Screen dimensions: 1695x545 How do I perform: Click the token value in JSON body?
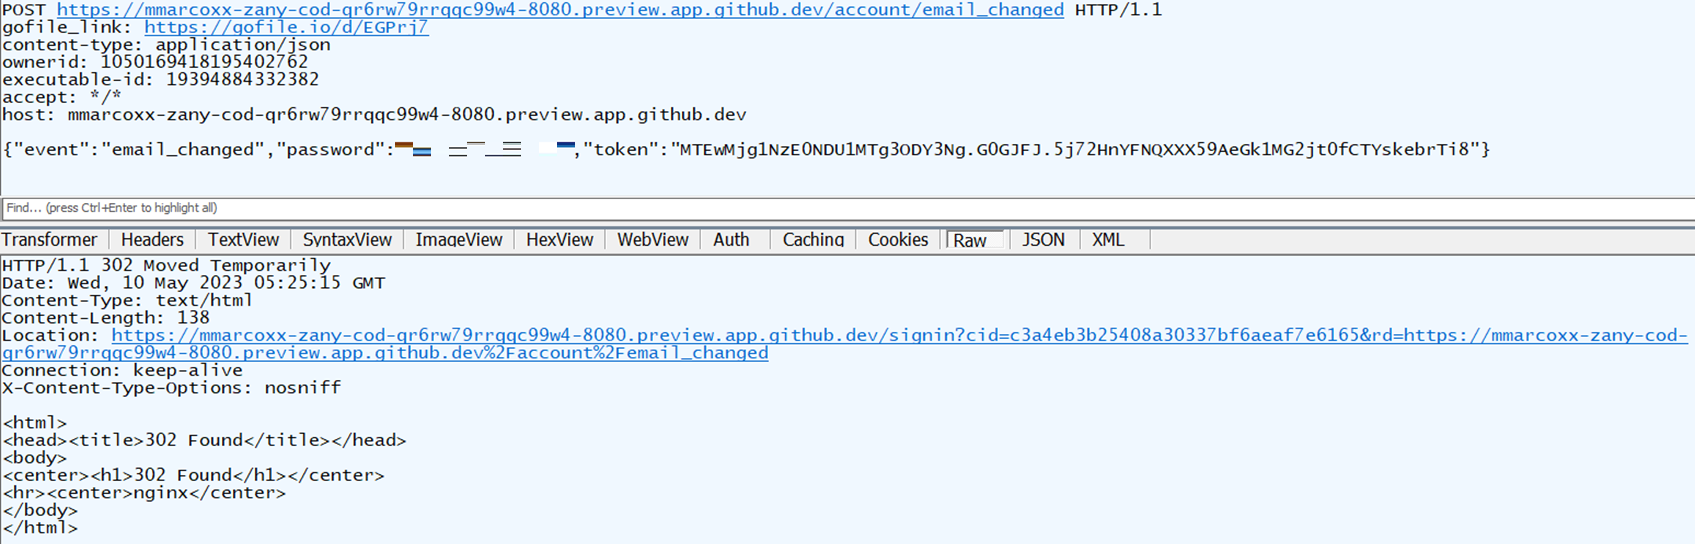point(1075,149)
